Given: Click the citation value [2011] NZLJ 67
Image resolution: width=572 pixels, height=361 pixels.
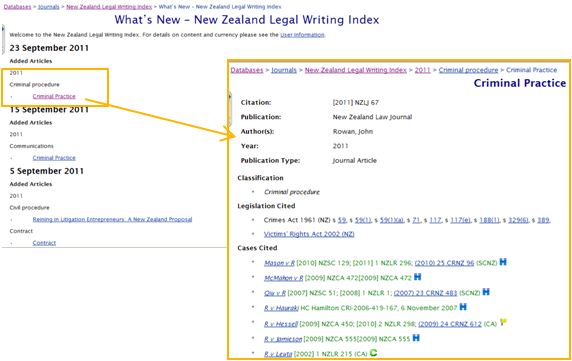Looking at the screenshot, I should (356, 102).
